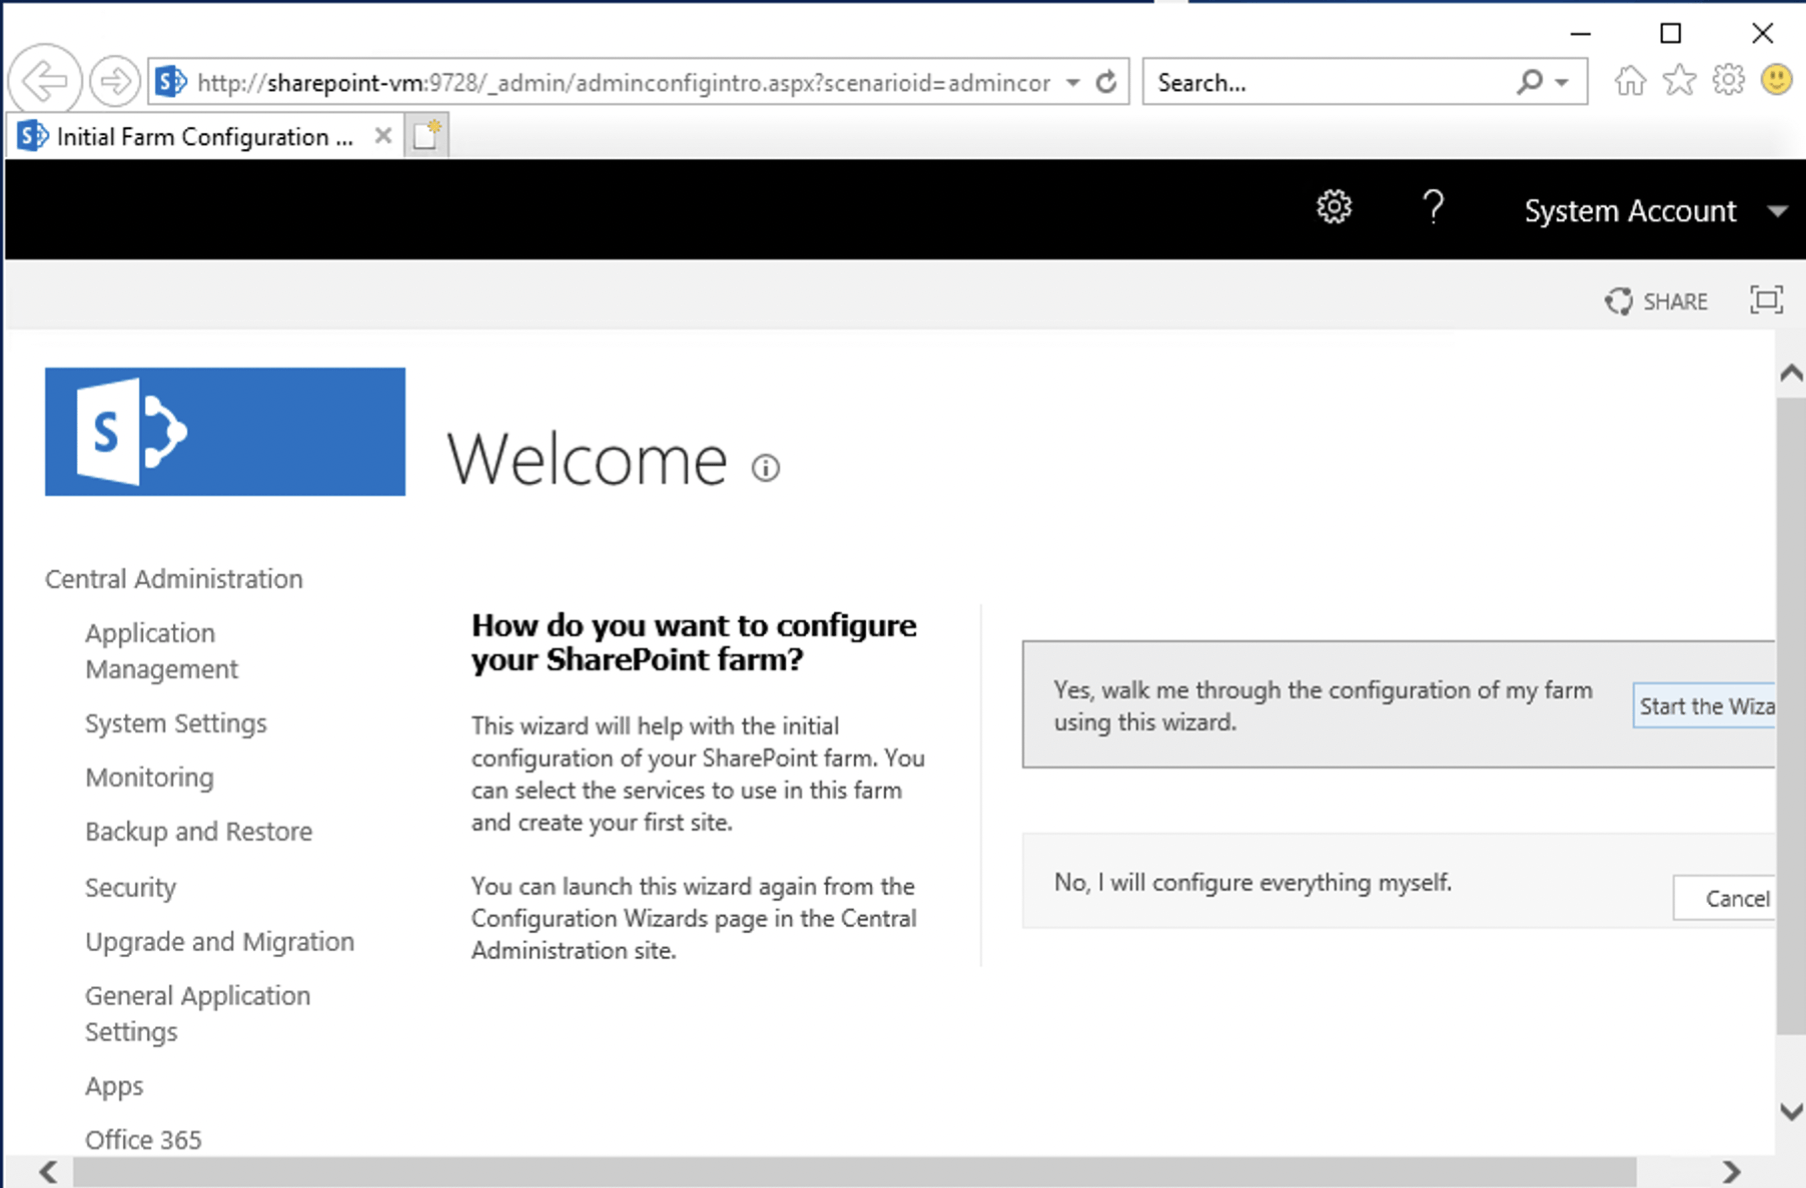Viewport: 1806px width, 1188px height.
Task: Open Upgrade and Migration
Action: (220, 942)
